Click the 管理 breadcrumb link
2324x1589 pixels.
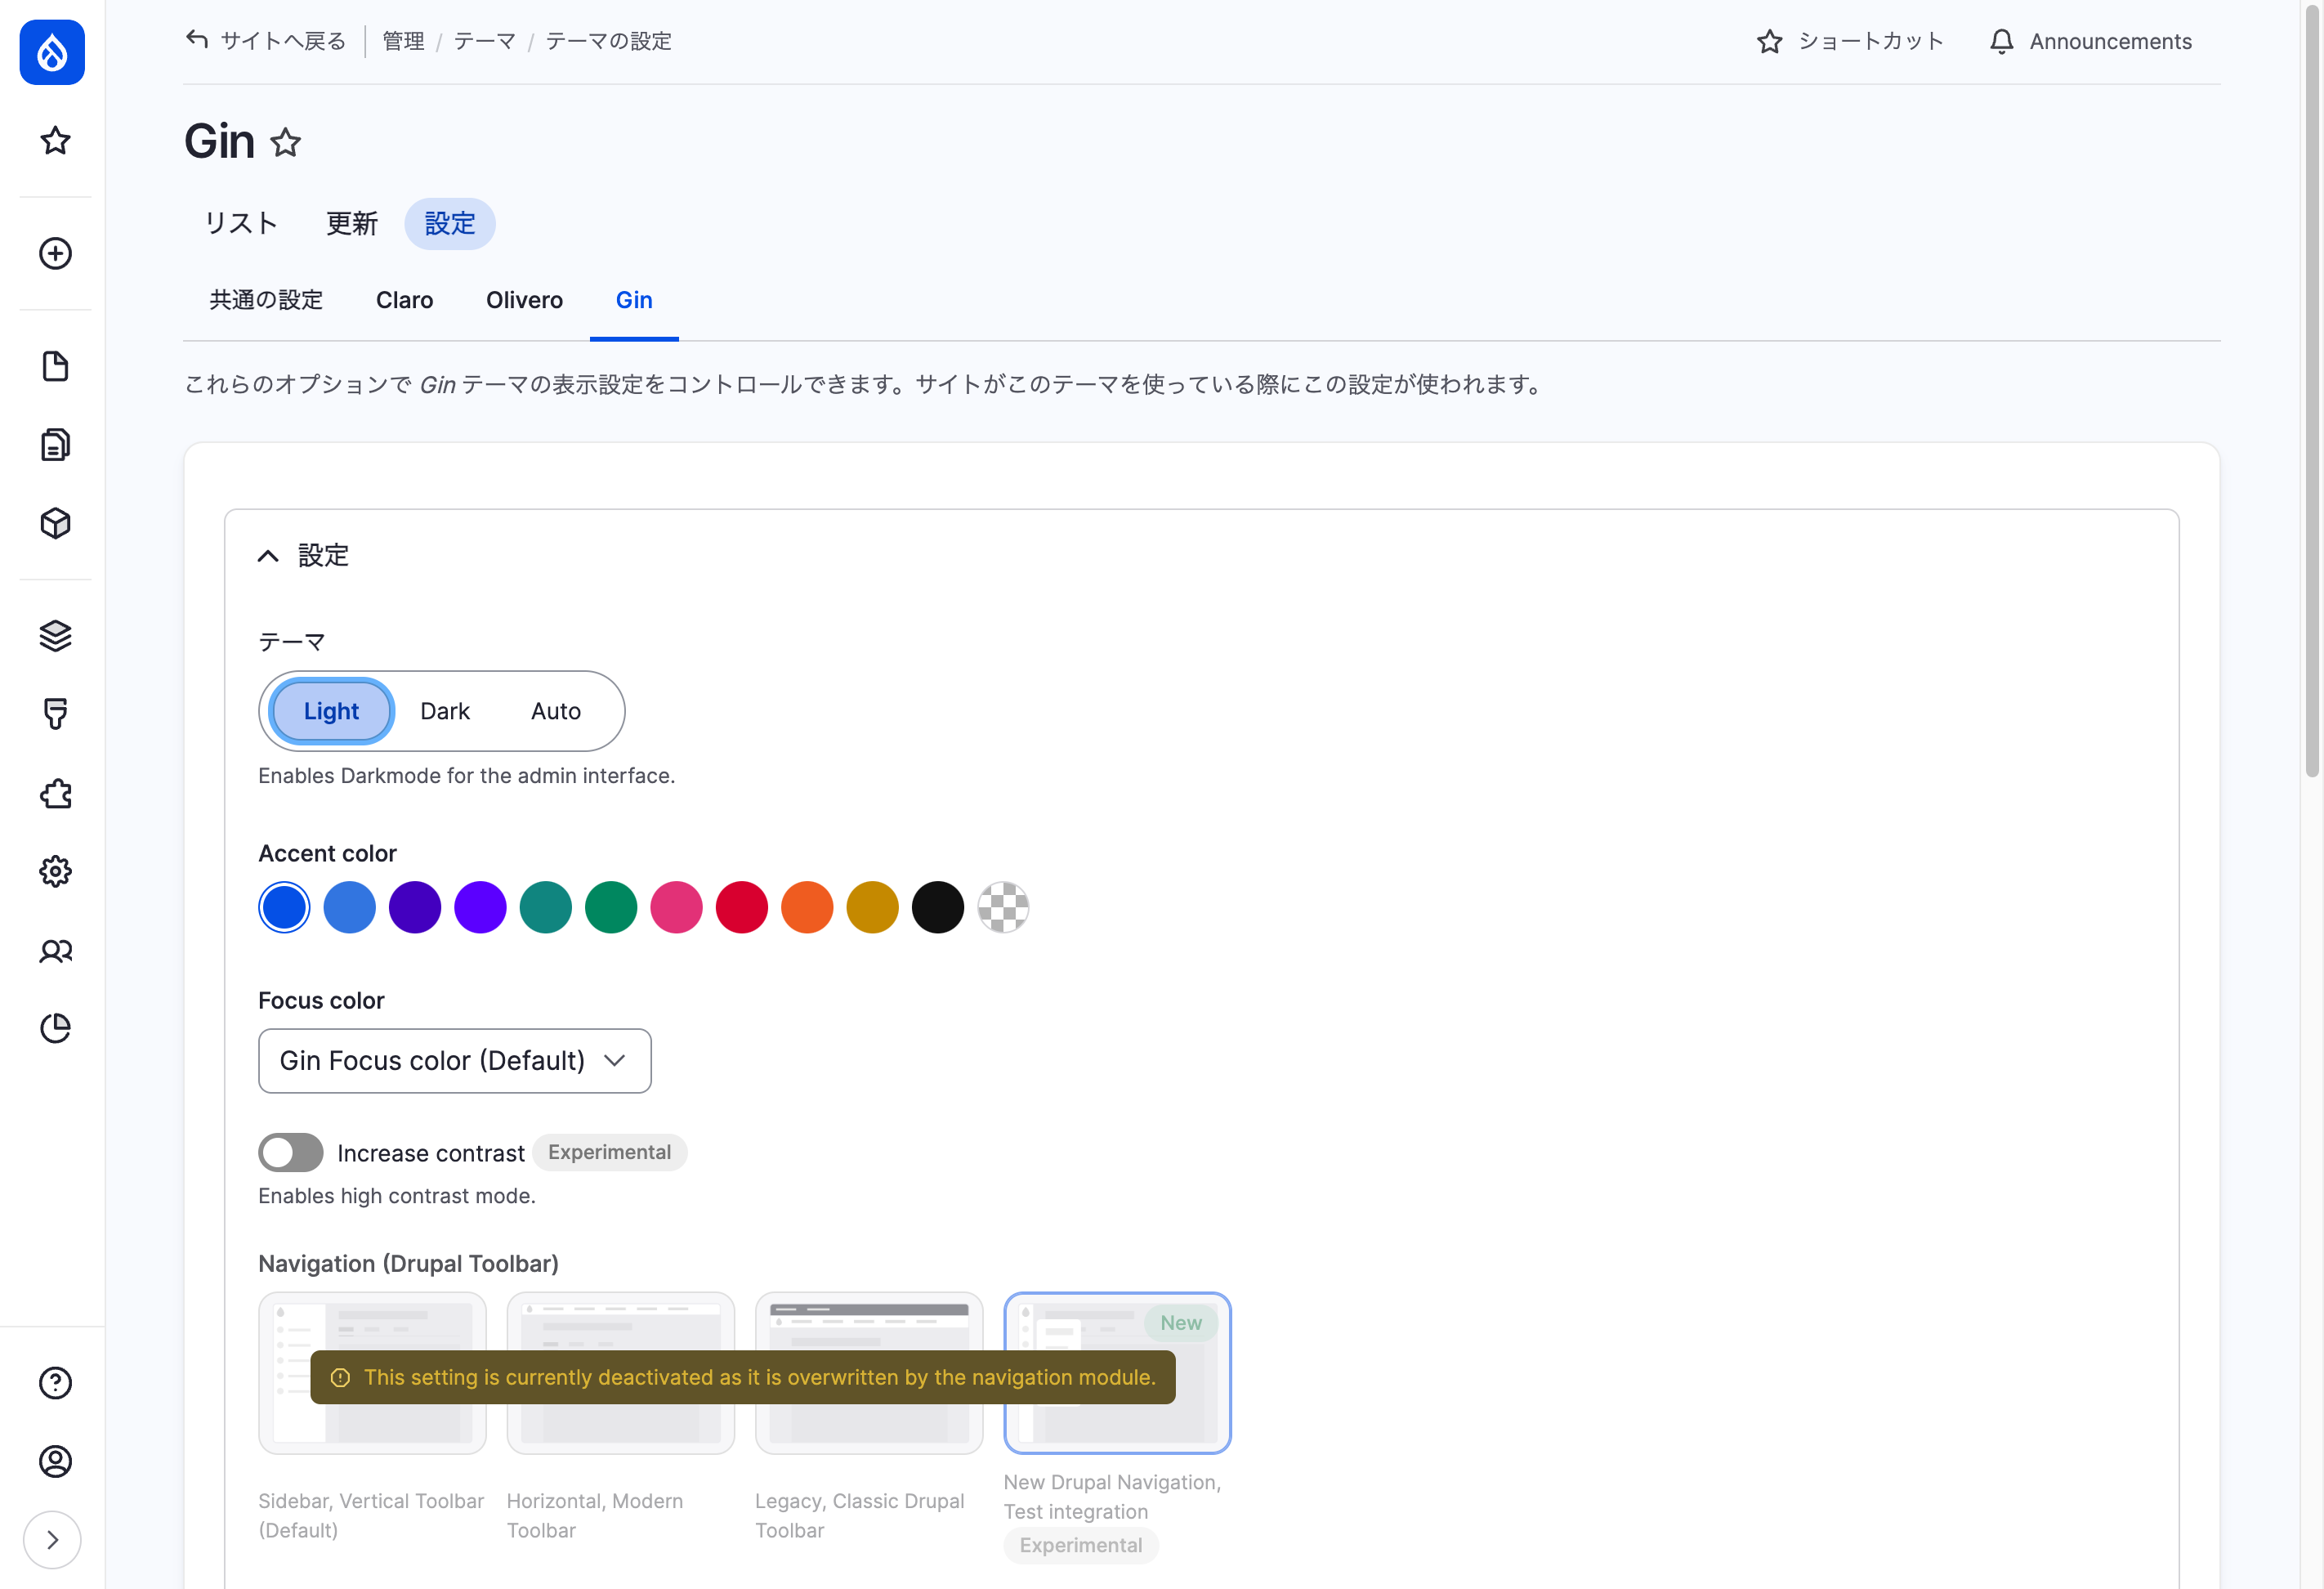[x=403, y=41]
